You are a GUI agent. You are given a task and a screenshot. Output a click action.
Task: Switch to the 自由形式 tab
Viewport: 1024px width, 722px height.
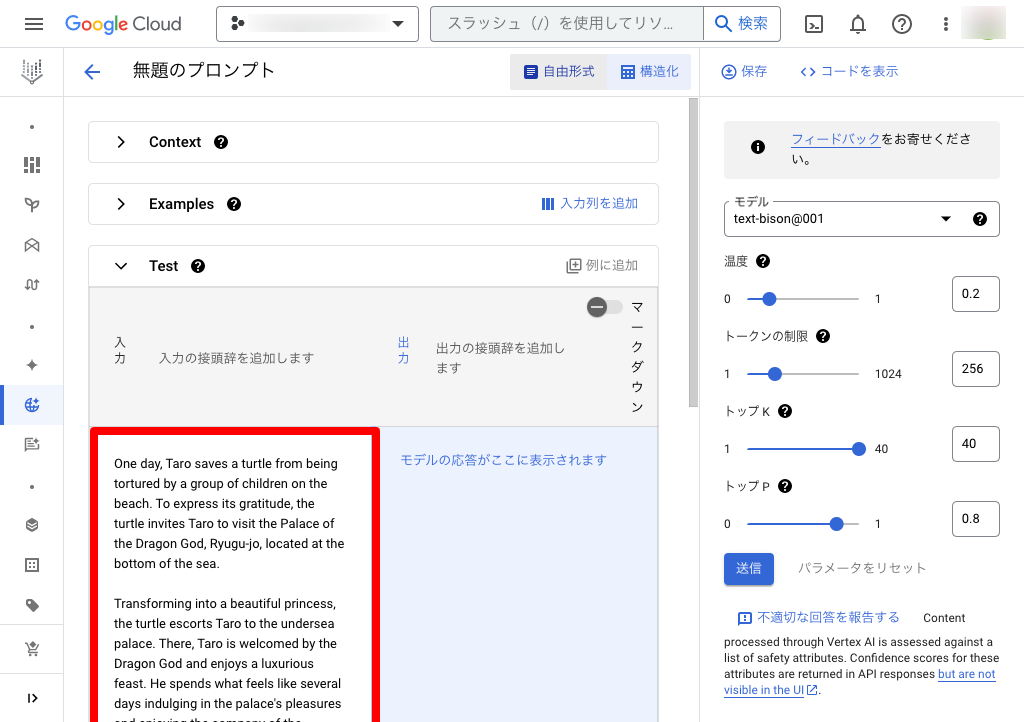coord(559,72)
